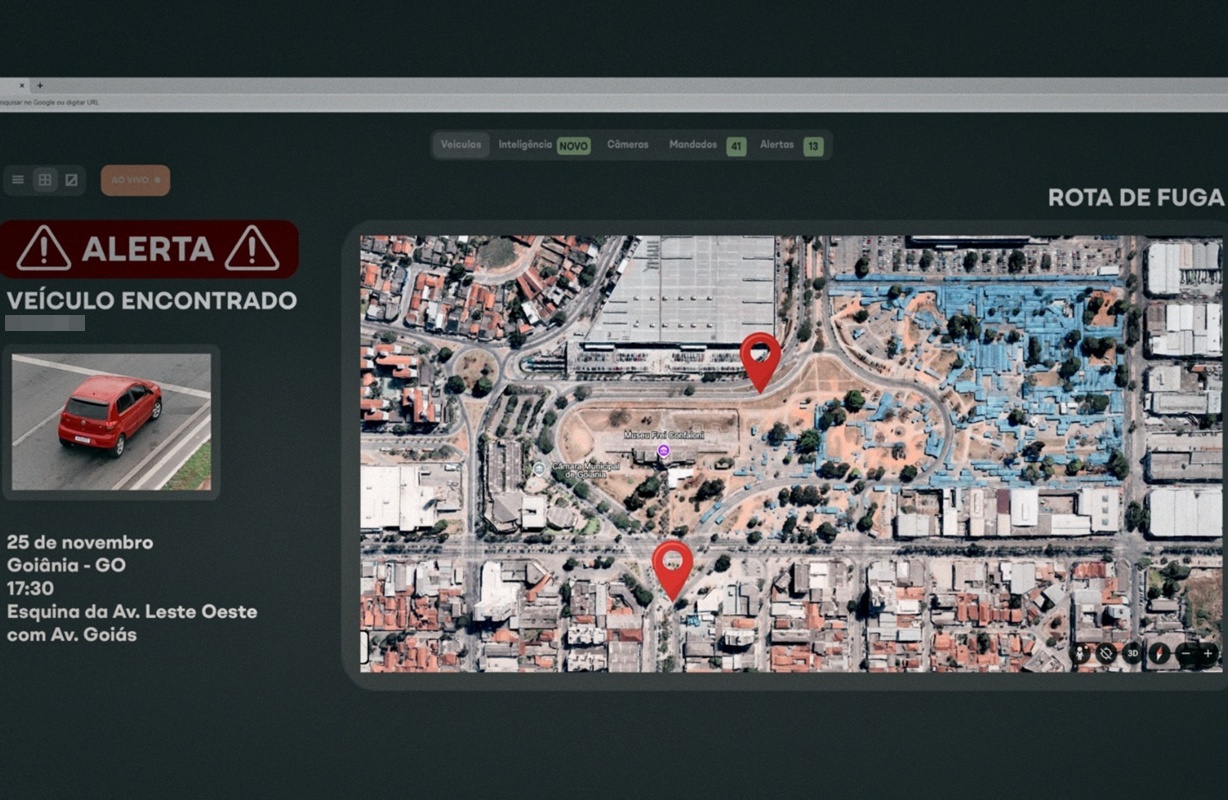The image size is (1228, 800).
Task: Click the map rotation/tilt reset icon
Action: [1106, 654]
